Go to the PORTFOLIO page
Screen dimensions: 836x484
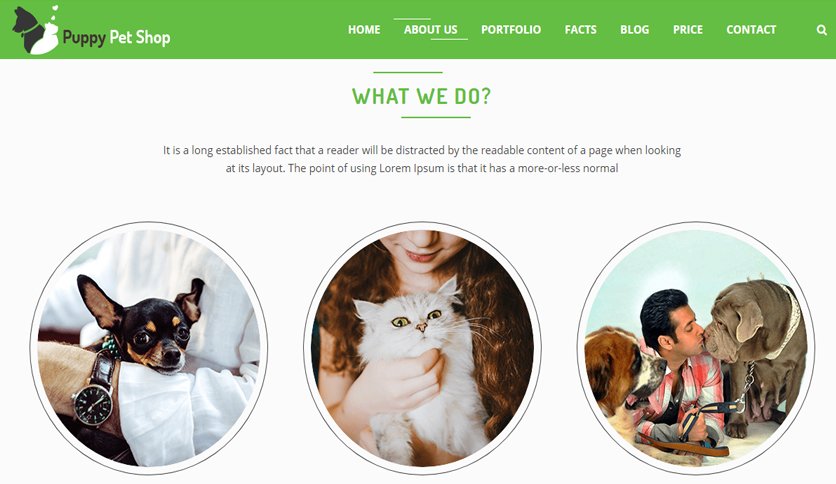click(x=511, y=30)
